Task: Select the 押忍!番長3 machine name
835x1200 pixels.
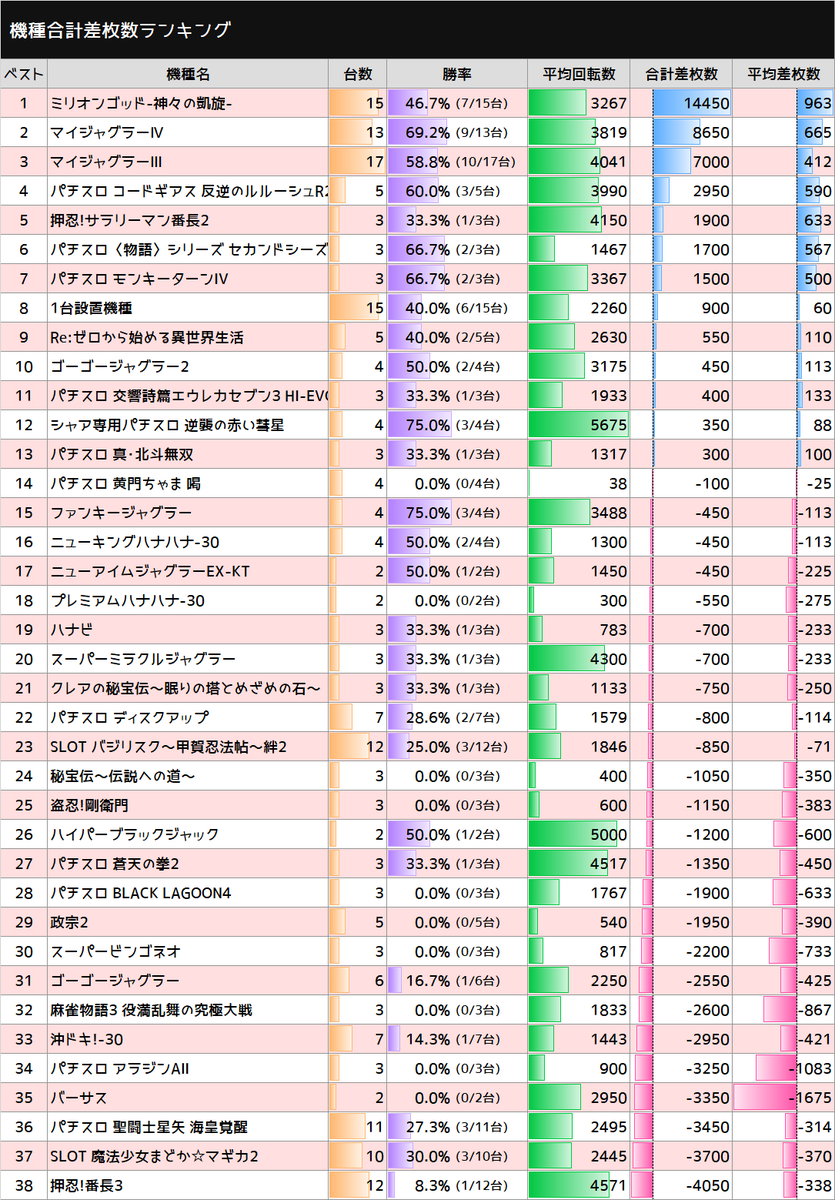Action: coord(86,1186)
